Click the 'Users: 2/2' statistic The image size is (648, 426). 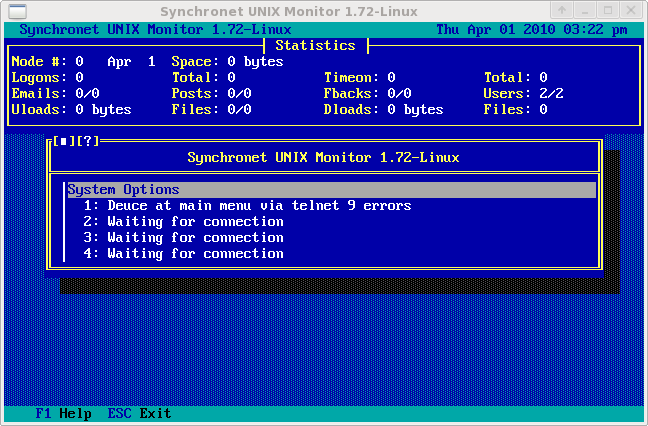click(523, 93)
